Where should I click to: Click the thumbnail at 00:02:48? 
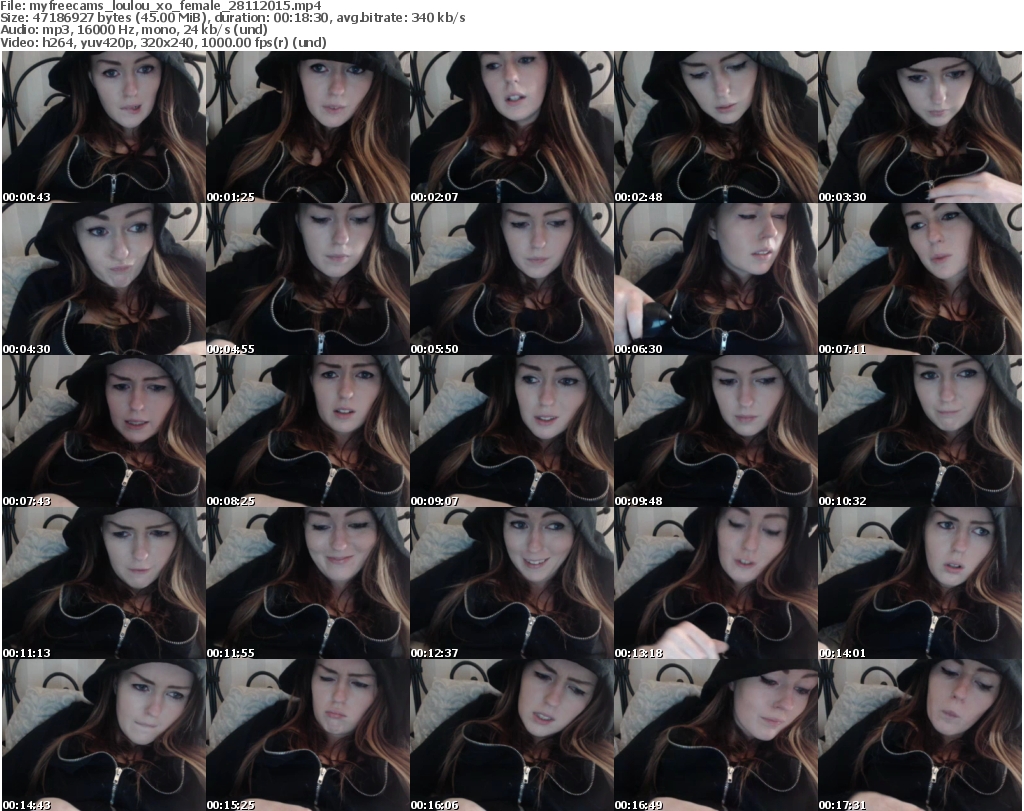tap(716, 127)
